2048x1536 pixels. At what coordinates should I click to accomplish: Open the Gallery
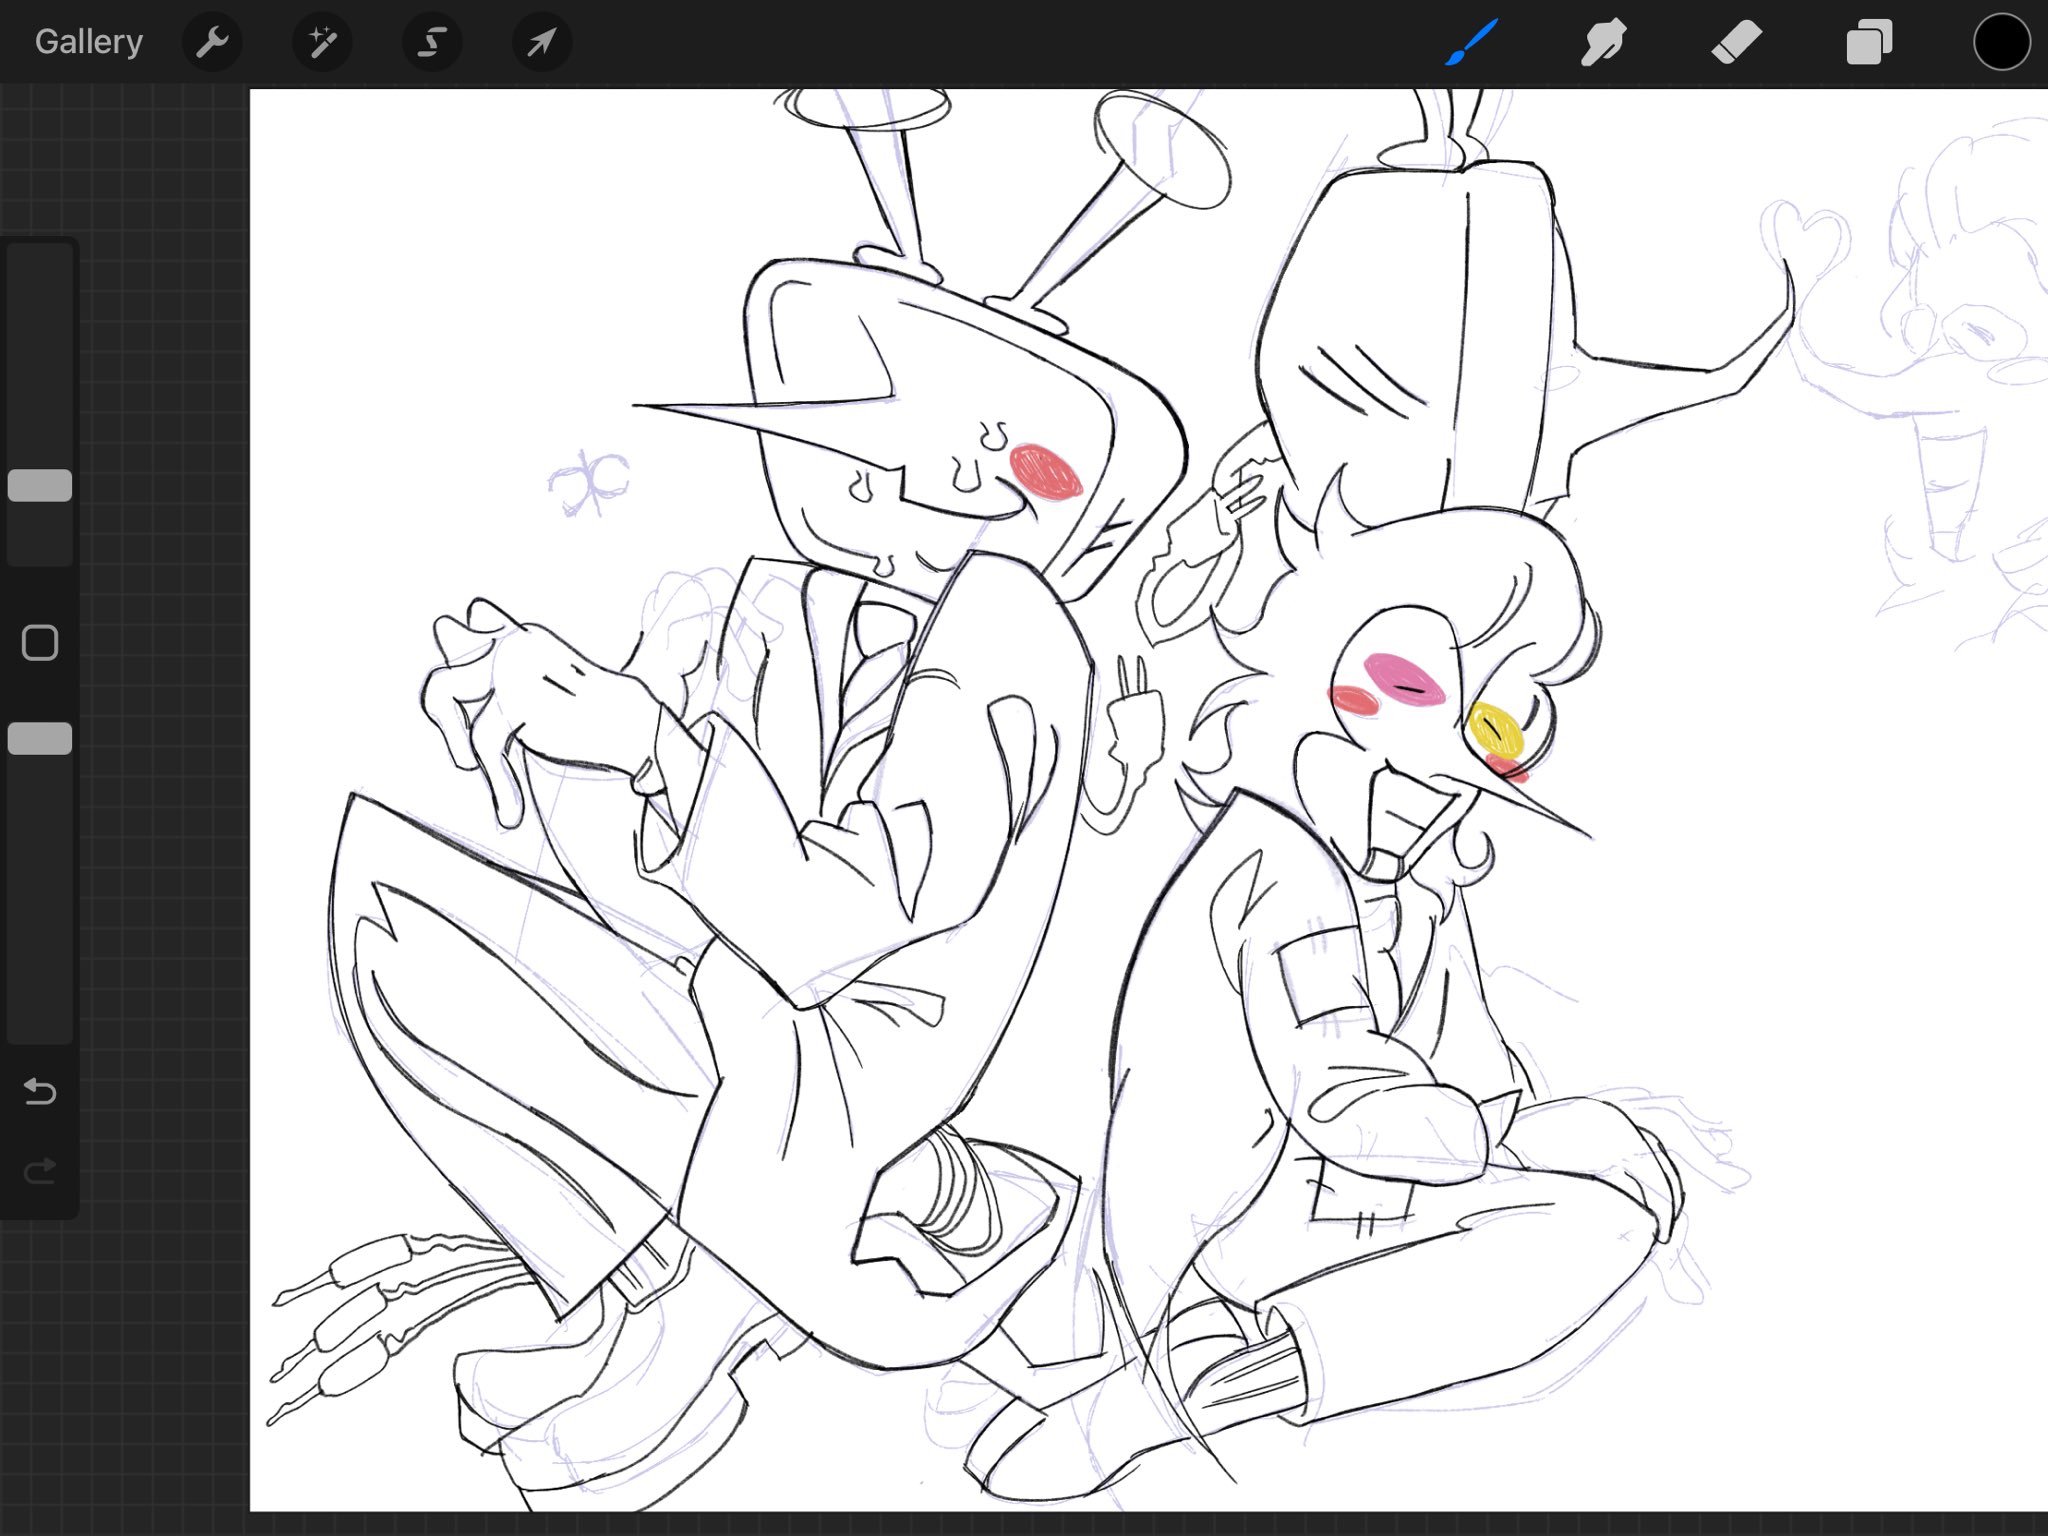(89, 42)
